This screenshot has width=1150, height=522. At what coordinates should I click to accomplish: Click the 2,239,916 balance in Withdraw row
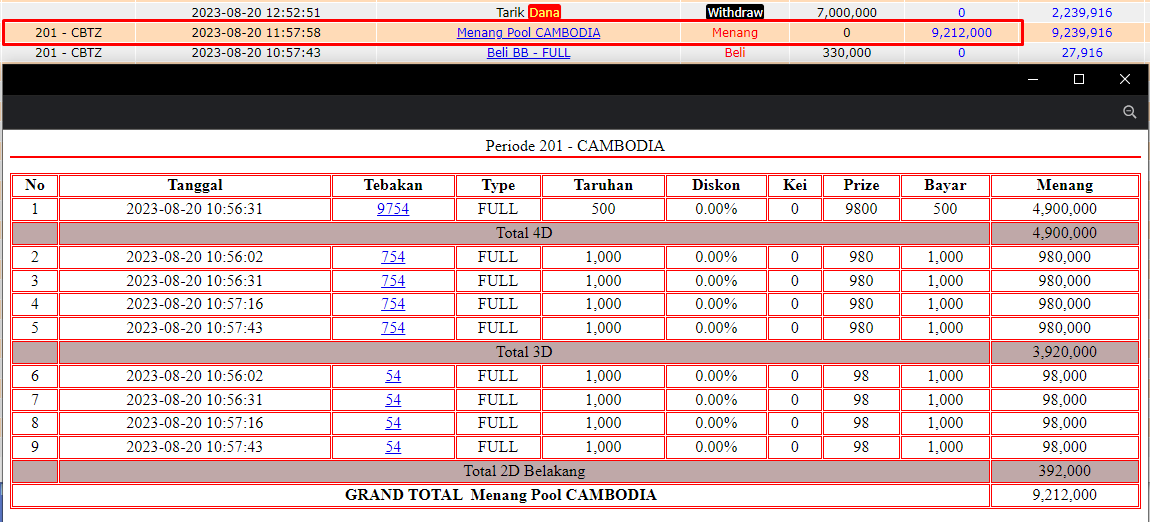coord(1082,12)
